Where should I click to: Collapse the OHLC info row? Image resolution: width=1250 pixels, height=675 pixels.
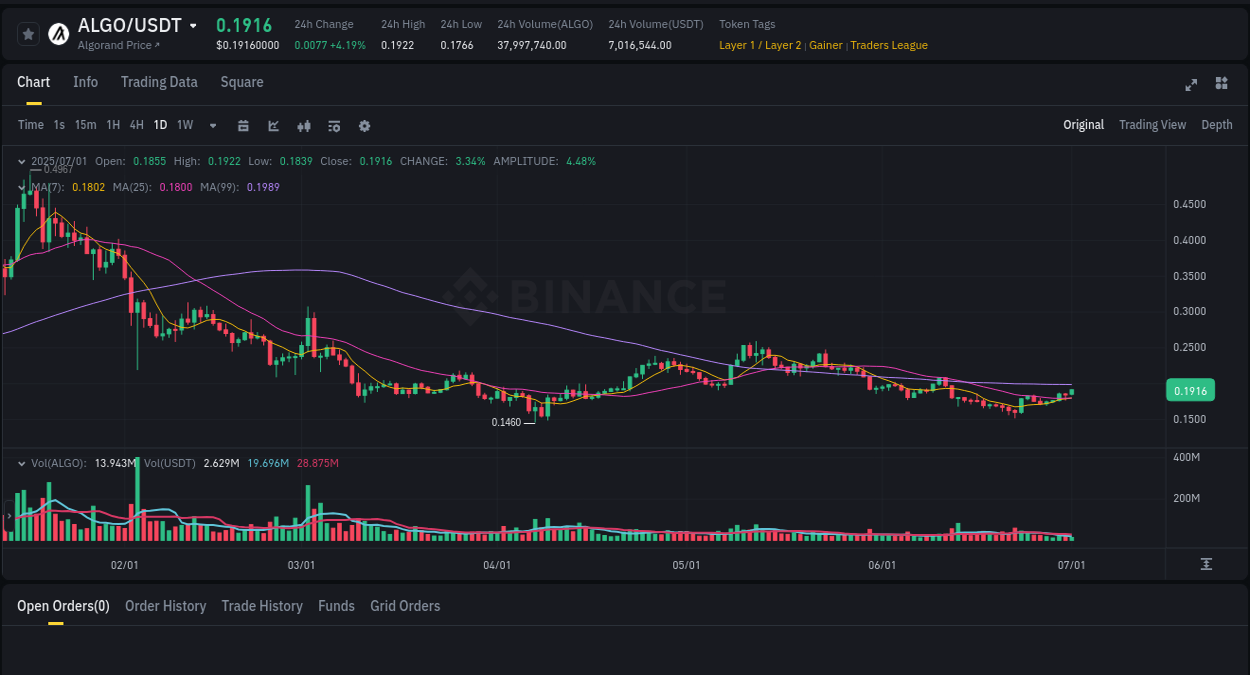click(22, 160)
